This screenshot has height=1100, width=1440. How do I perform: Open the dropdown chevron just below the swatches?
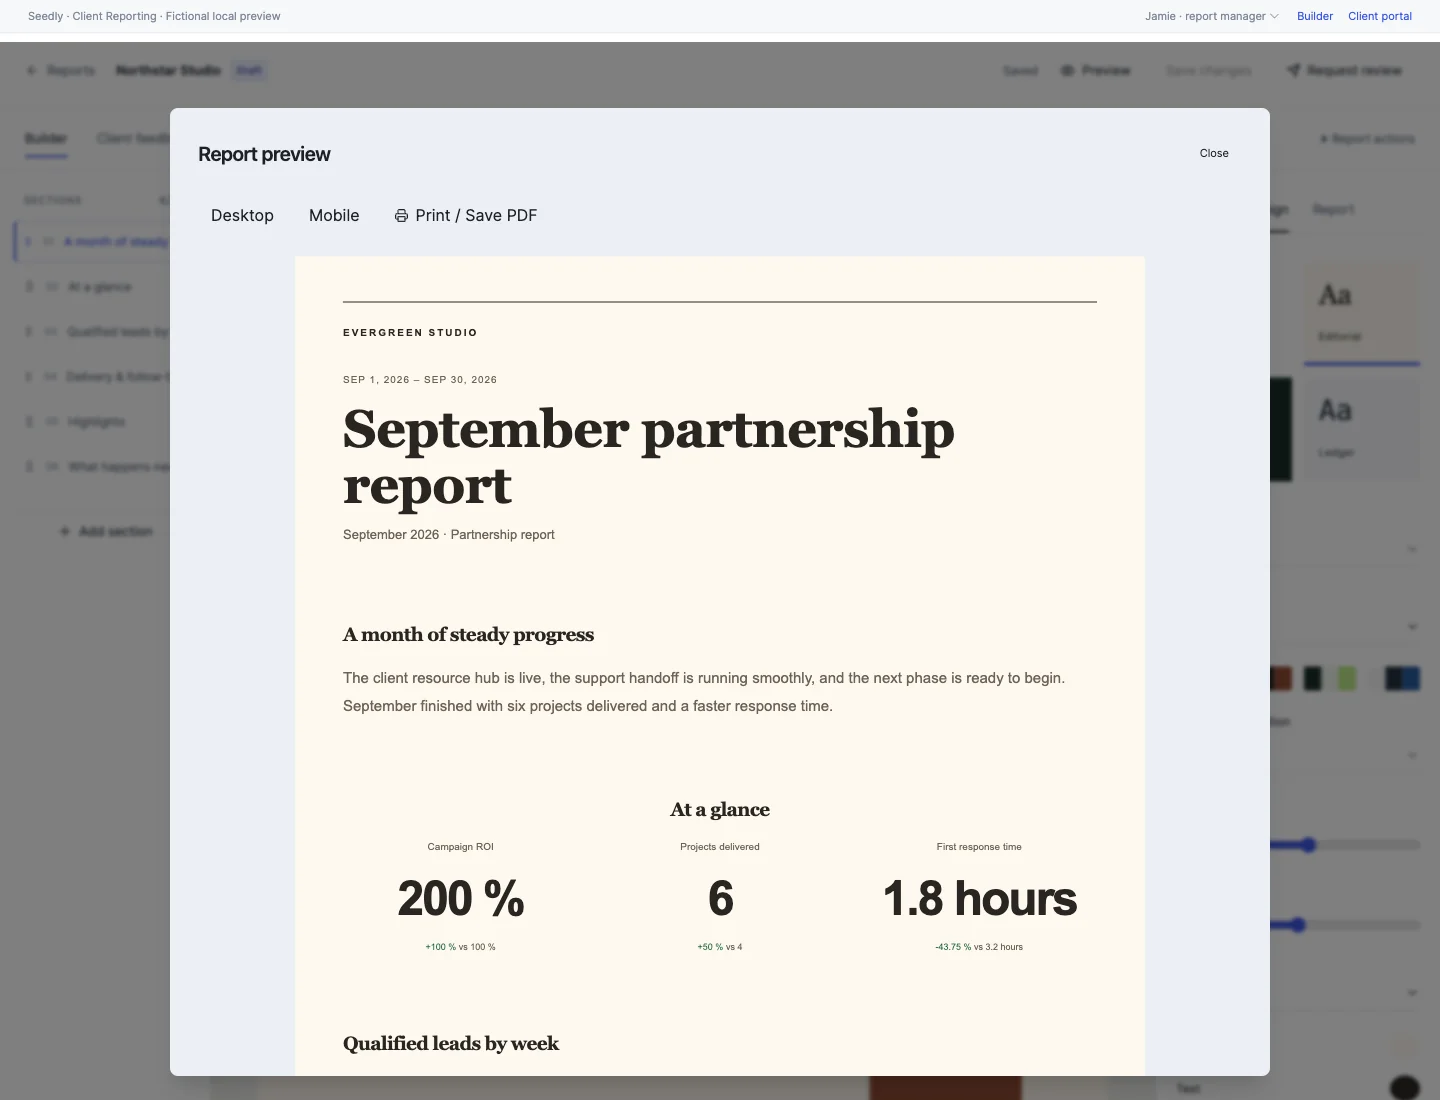1412,755
